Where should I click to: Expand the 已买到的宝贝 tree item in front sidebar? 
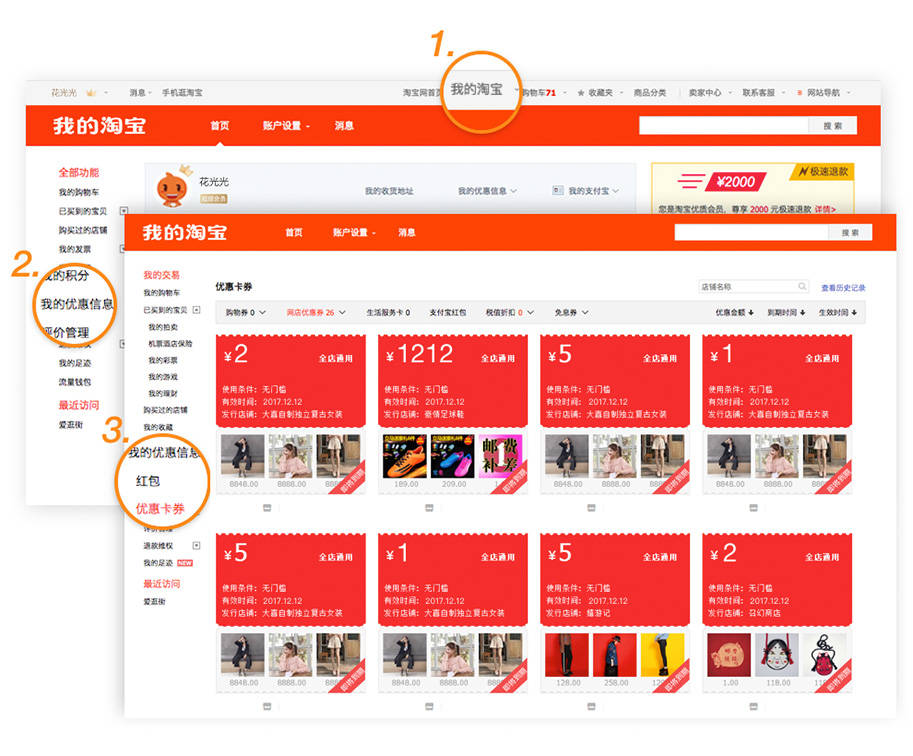coord(196,310)
